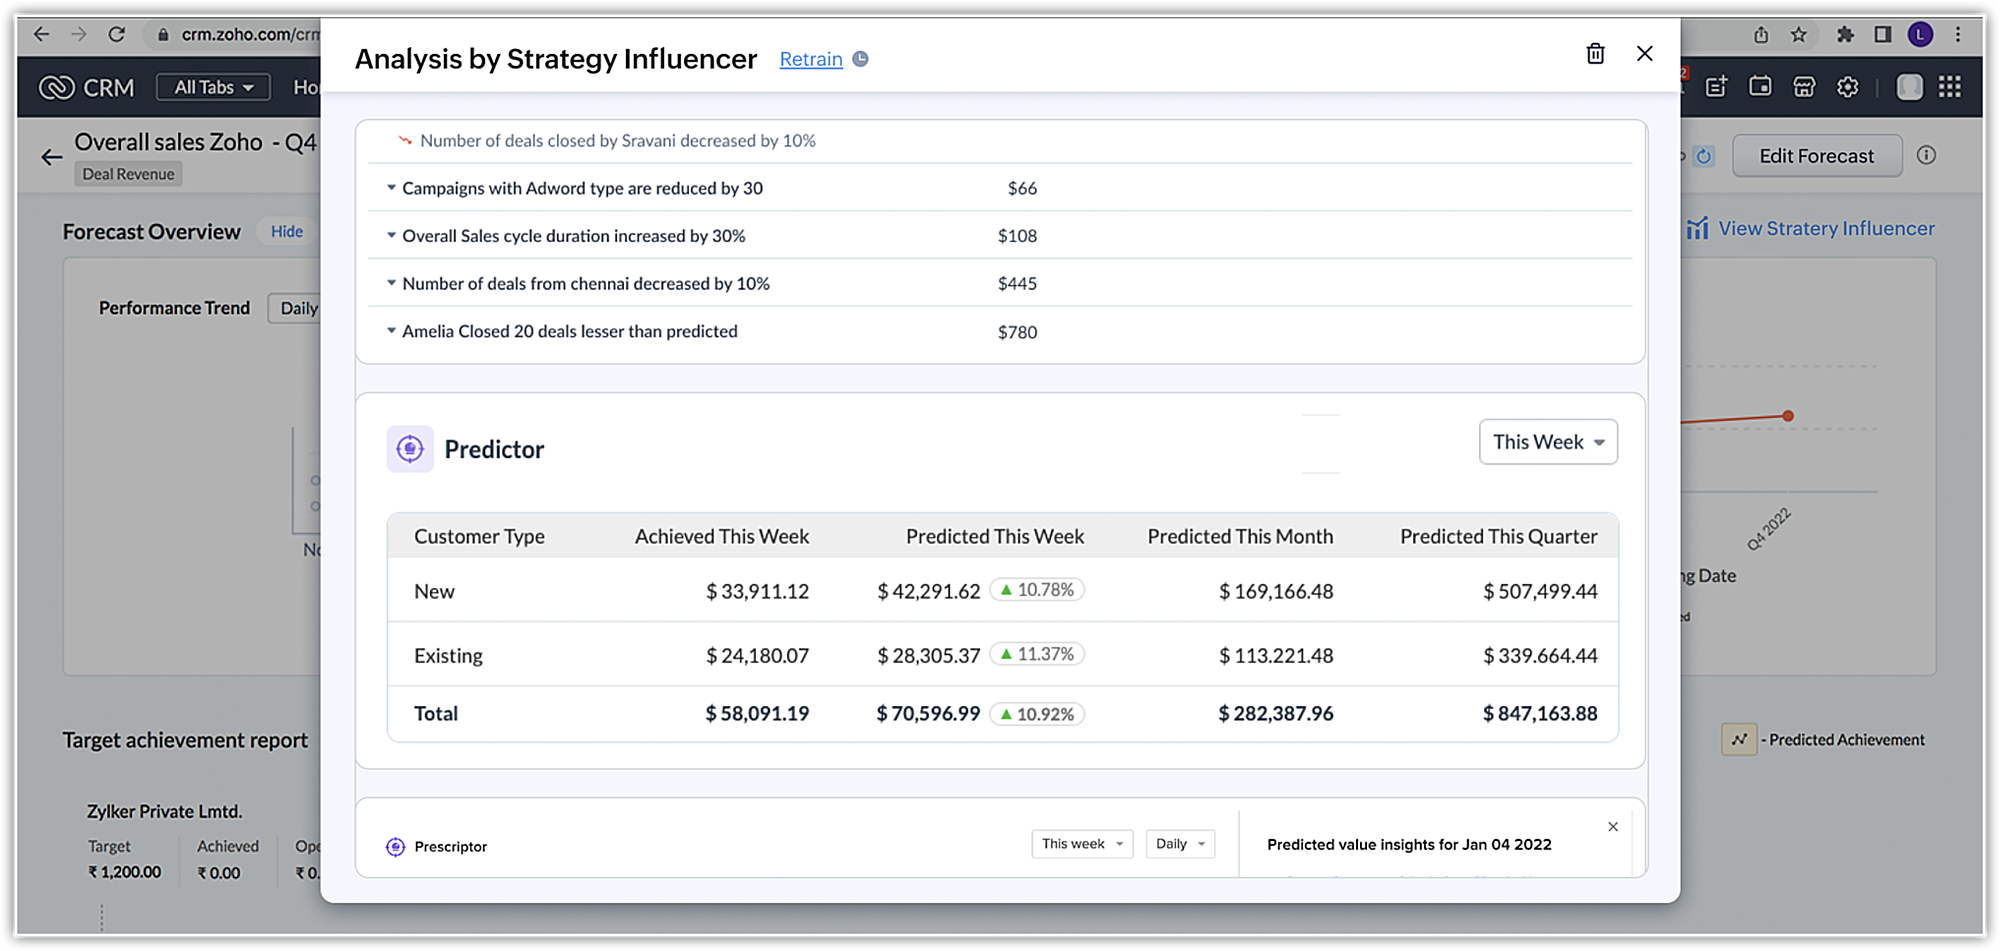Expand Amelia Closed 20 deals row

click(391, 331)
